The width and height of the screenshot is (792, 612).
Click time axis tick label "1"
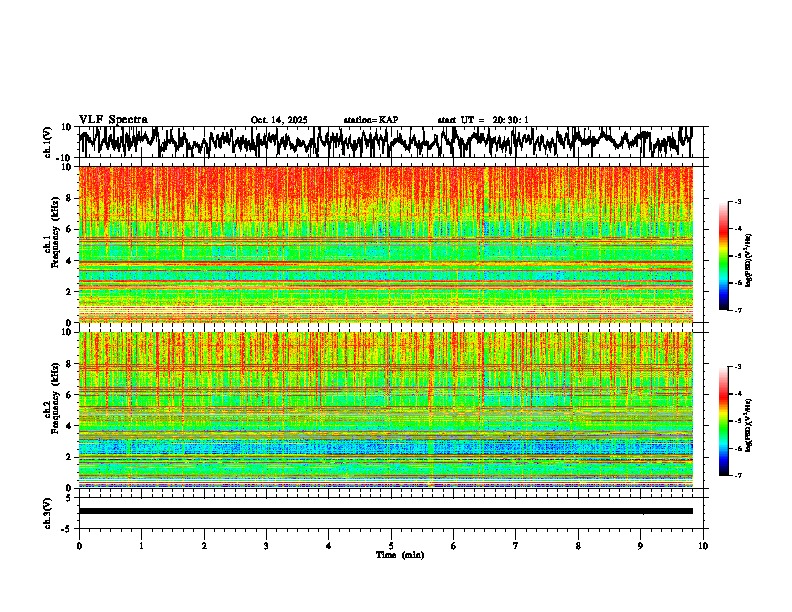click(141, 546)
